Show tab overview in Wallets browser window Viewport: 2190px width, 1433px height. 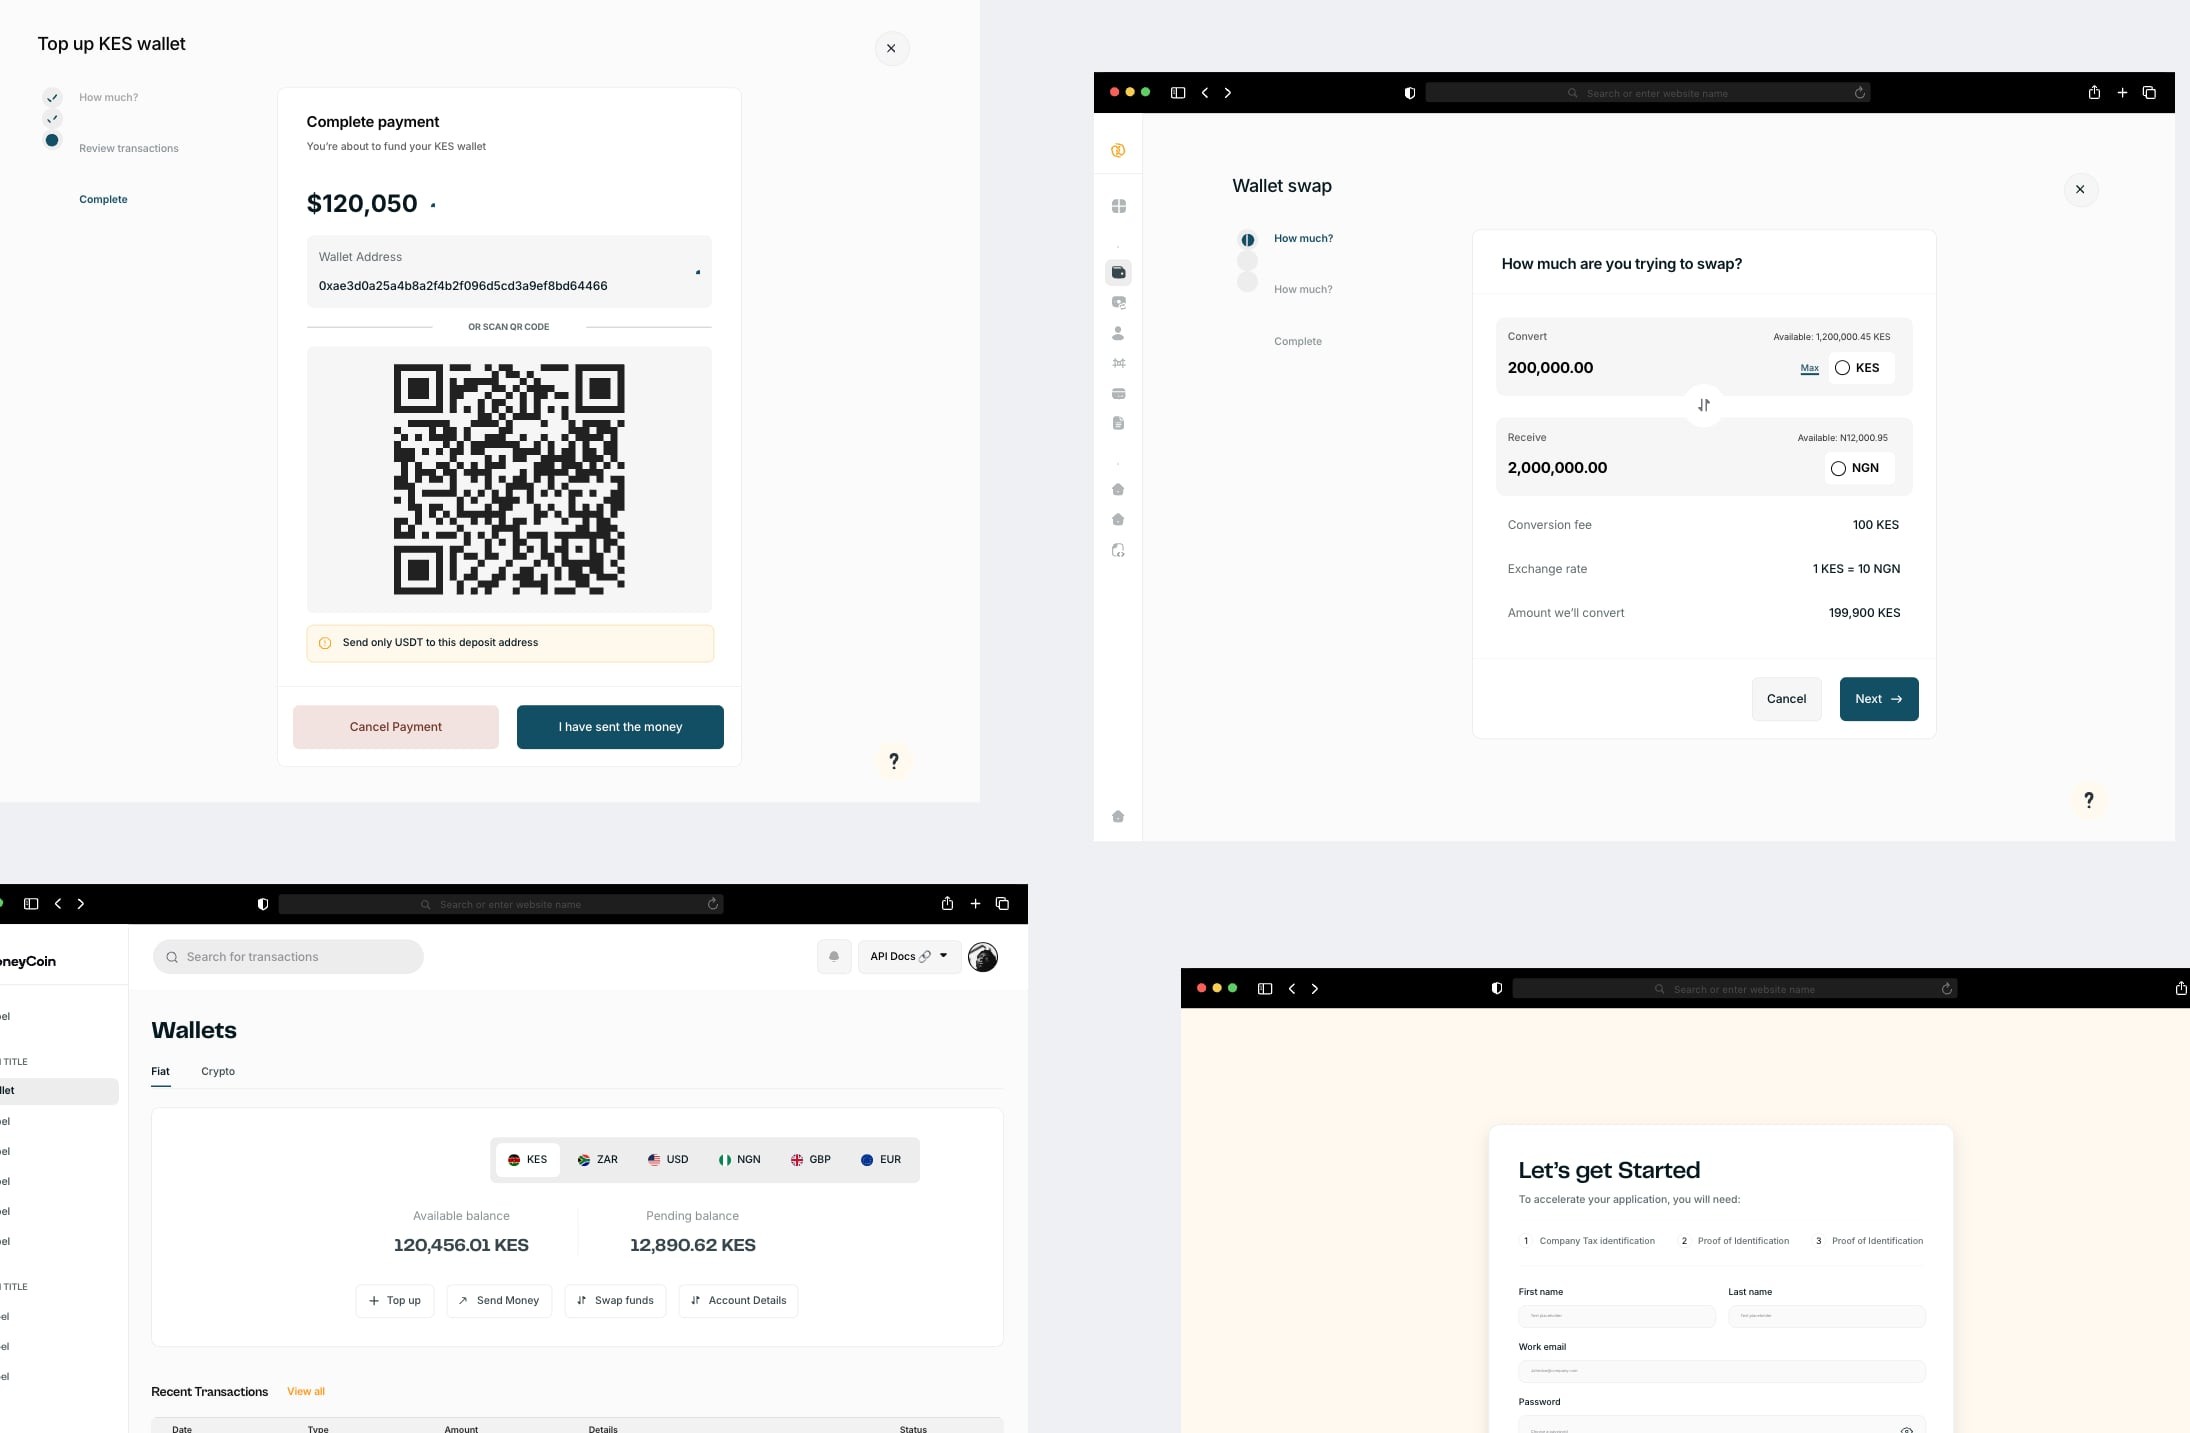point(1002,904)
